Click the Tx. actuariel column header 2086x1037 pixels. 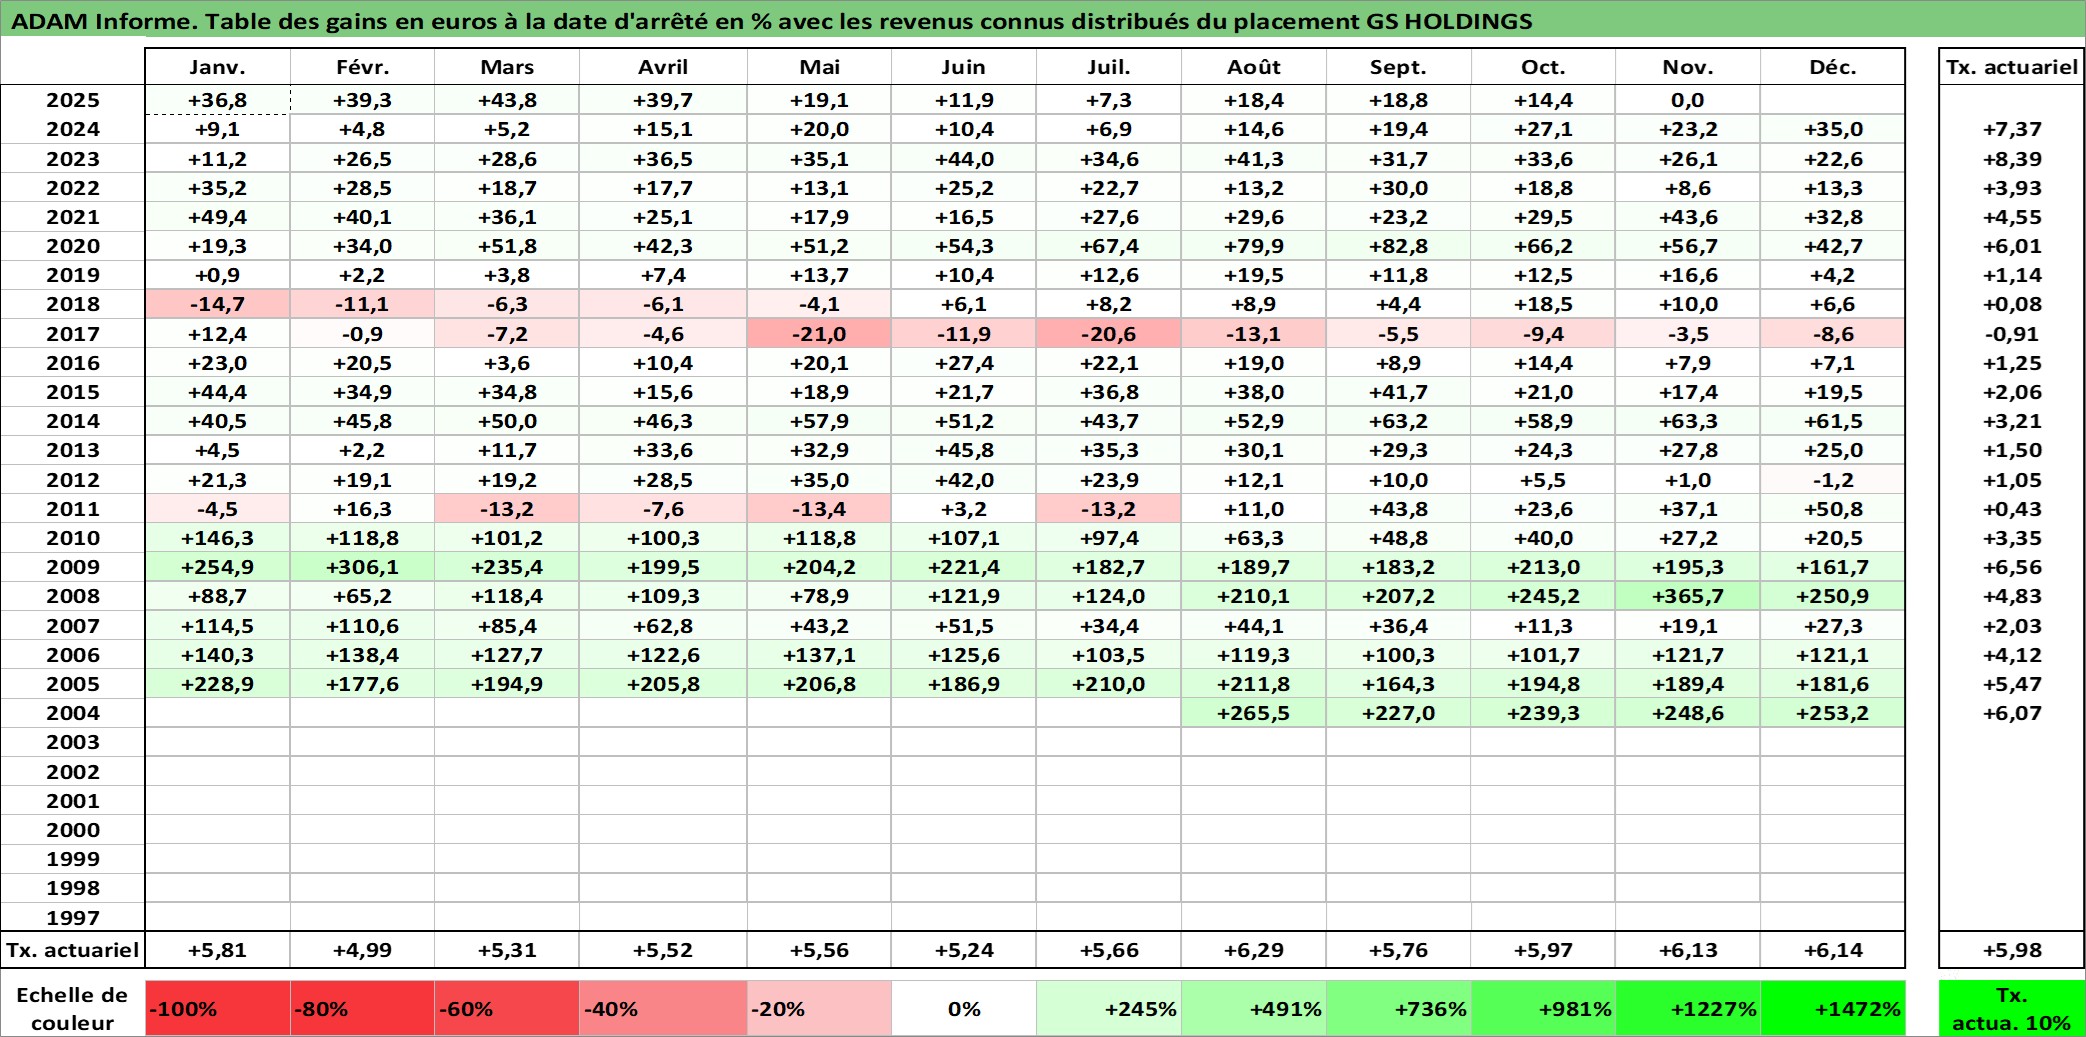[2011, 67]
